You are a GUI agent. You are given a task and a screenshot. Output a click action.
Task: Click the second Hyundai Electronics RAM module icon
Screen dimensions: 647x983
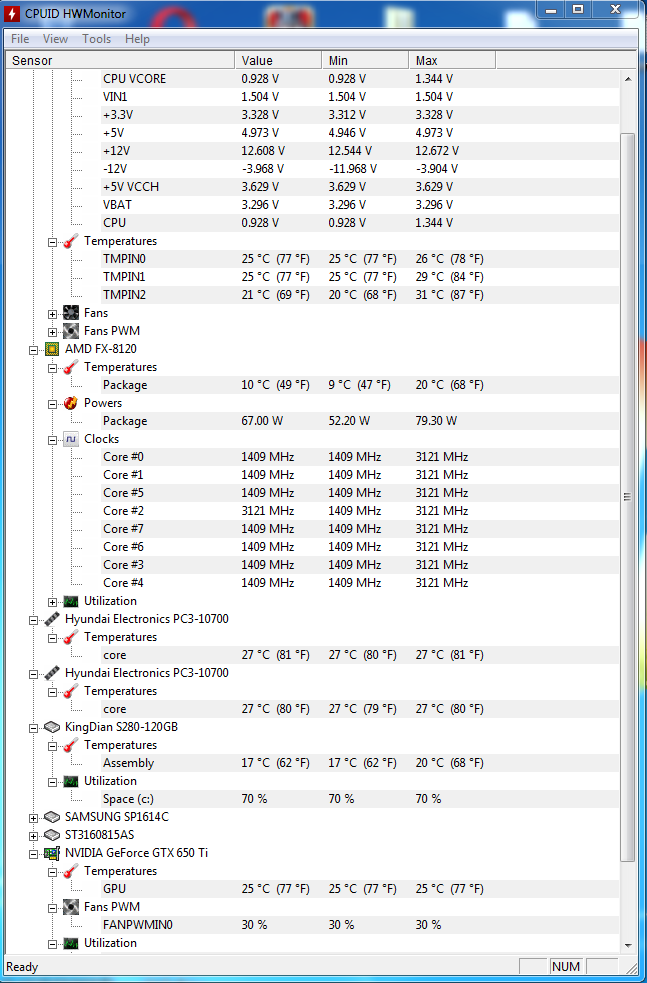click(x=52, y=673)
